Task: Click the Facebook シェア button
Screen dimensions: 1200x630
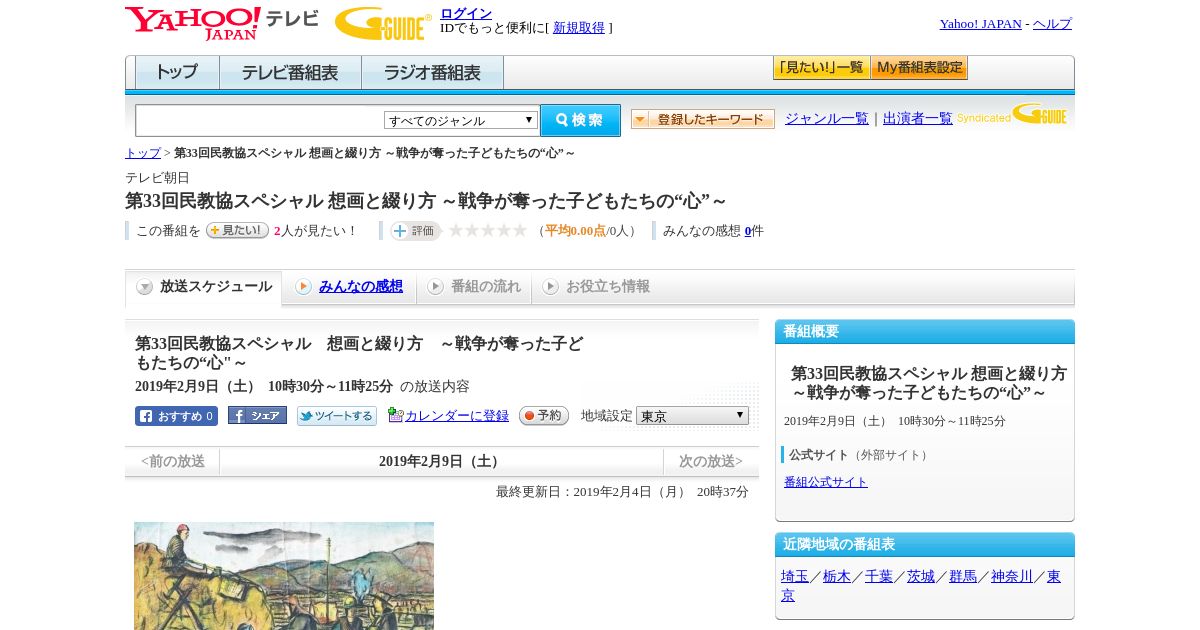Action: coord(257,415)
